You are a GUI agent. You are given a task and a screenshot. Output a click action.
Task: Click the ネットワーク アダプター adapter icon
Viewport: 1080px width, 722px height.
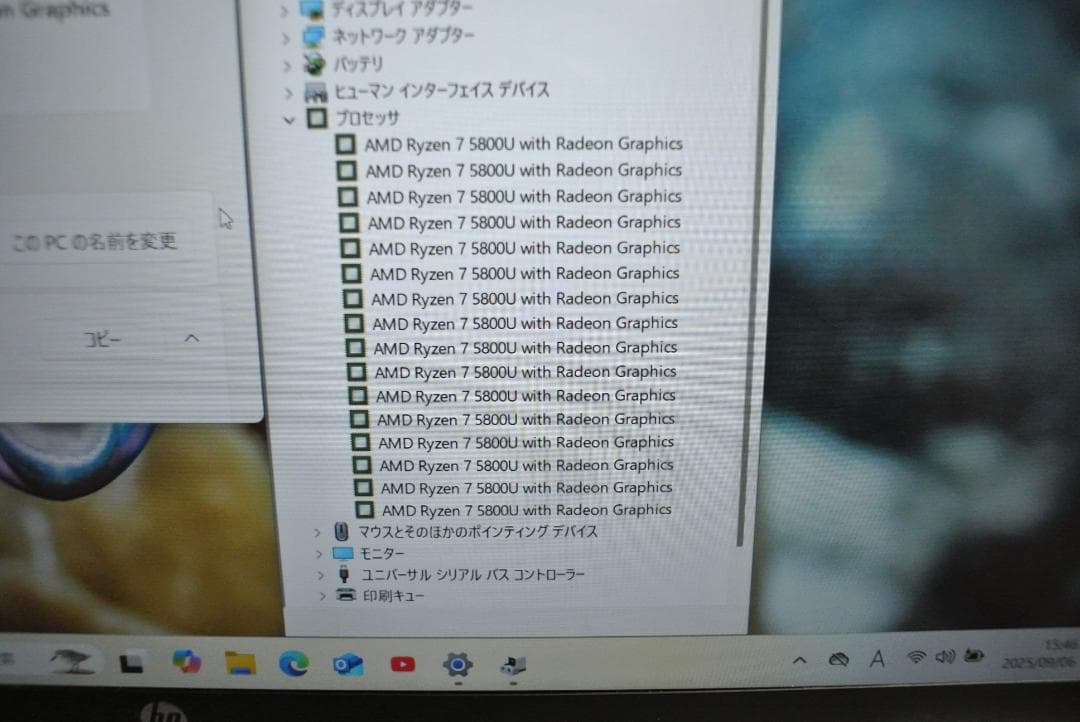[313, 36]
